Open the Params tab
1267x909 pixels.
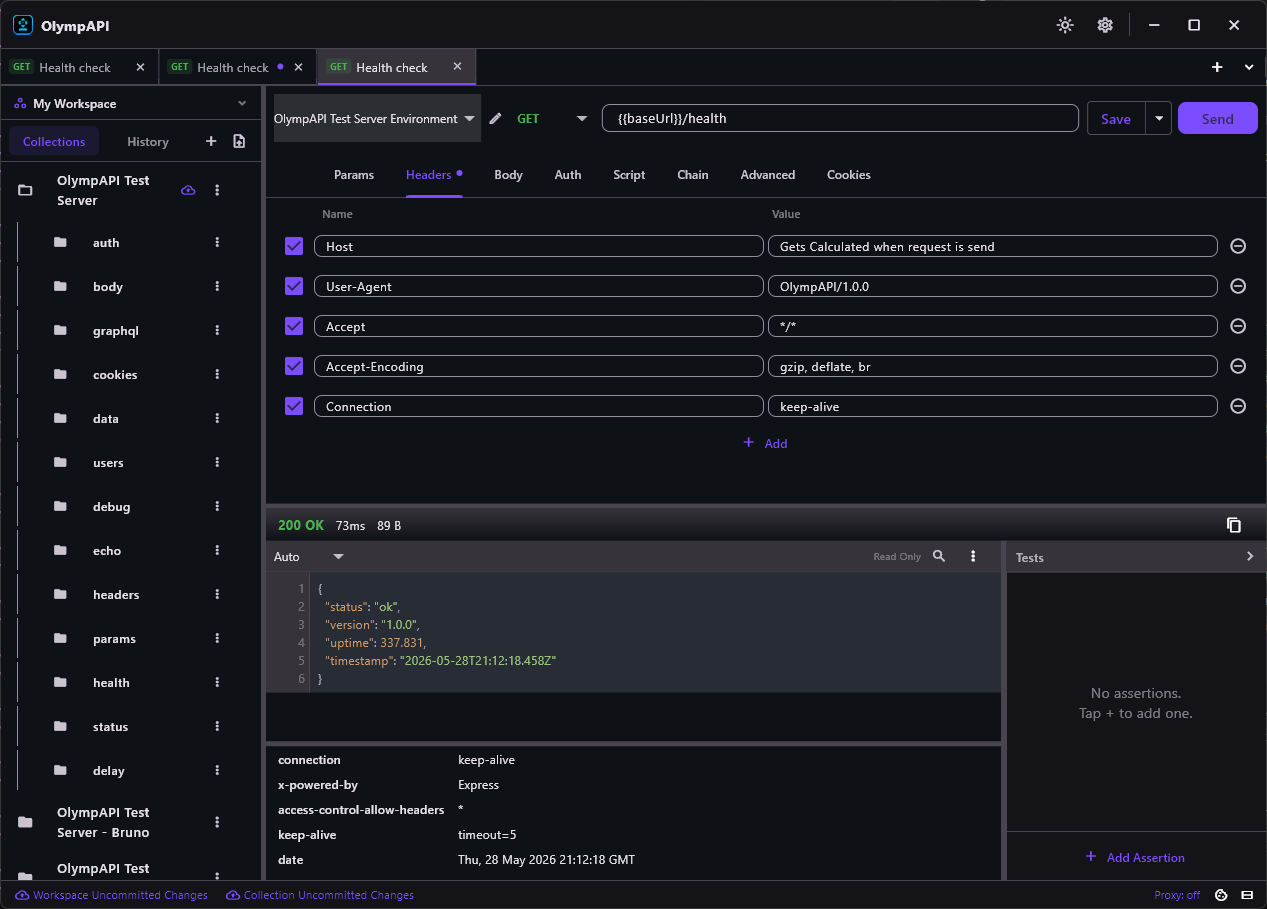(x=354, y=174)
